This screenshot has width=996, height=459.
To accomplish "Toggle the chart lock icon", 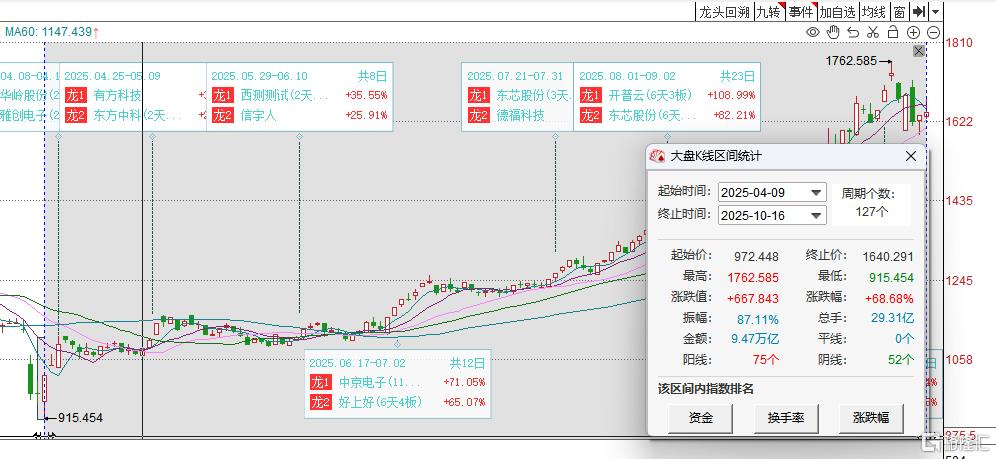I will [x=893, y=32].
